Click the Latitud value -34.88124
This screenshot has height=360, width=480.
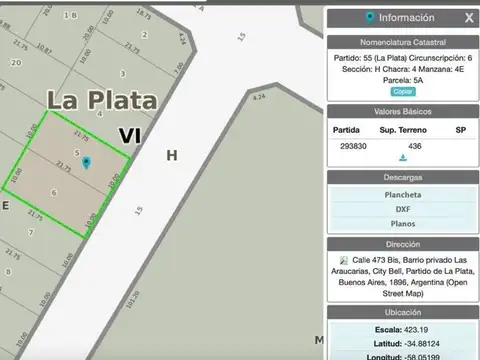tap(423, 344)
